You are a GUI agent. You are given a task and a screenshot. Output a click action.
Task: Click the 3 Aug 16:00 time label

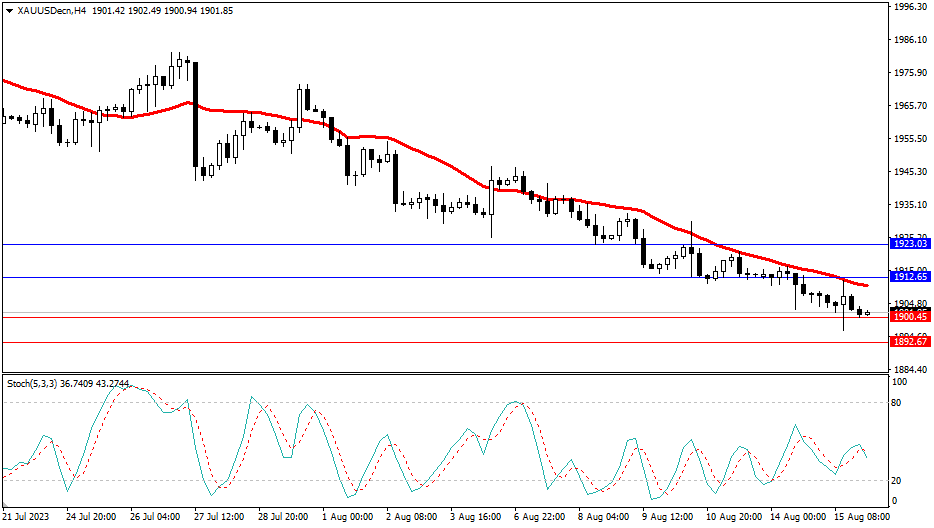[477, 518]
